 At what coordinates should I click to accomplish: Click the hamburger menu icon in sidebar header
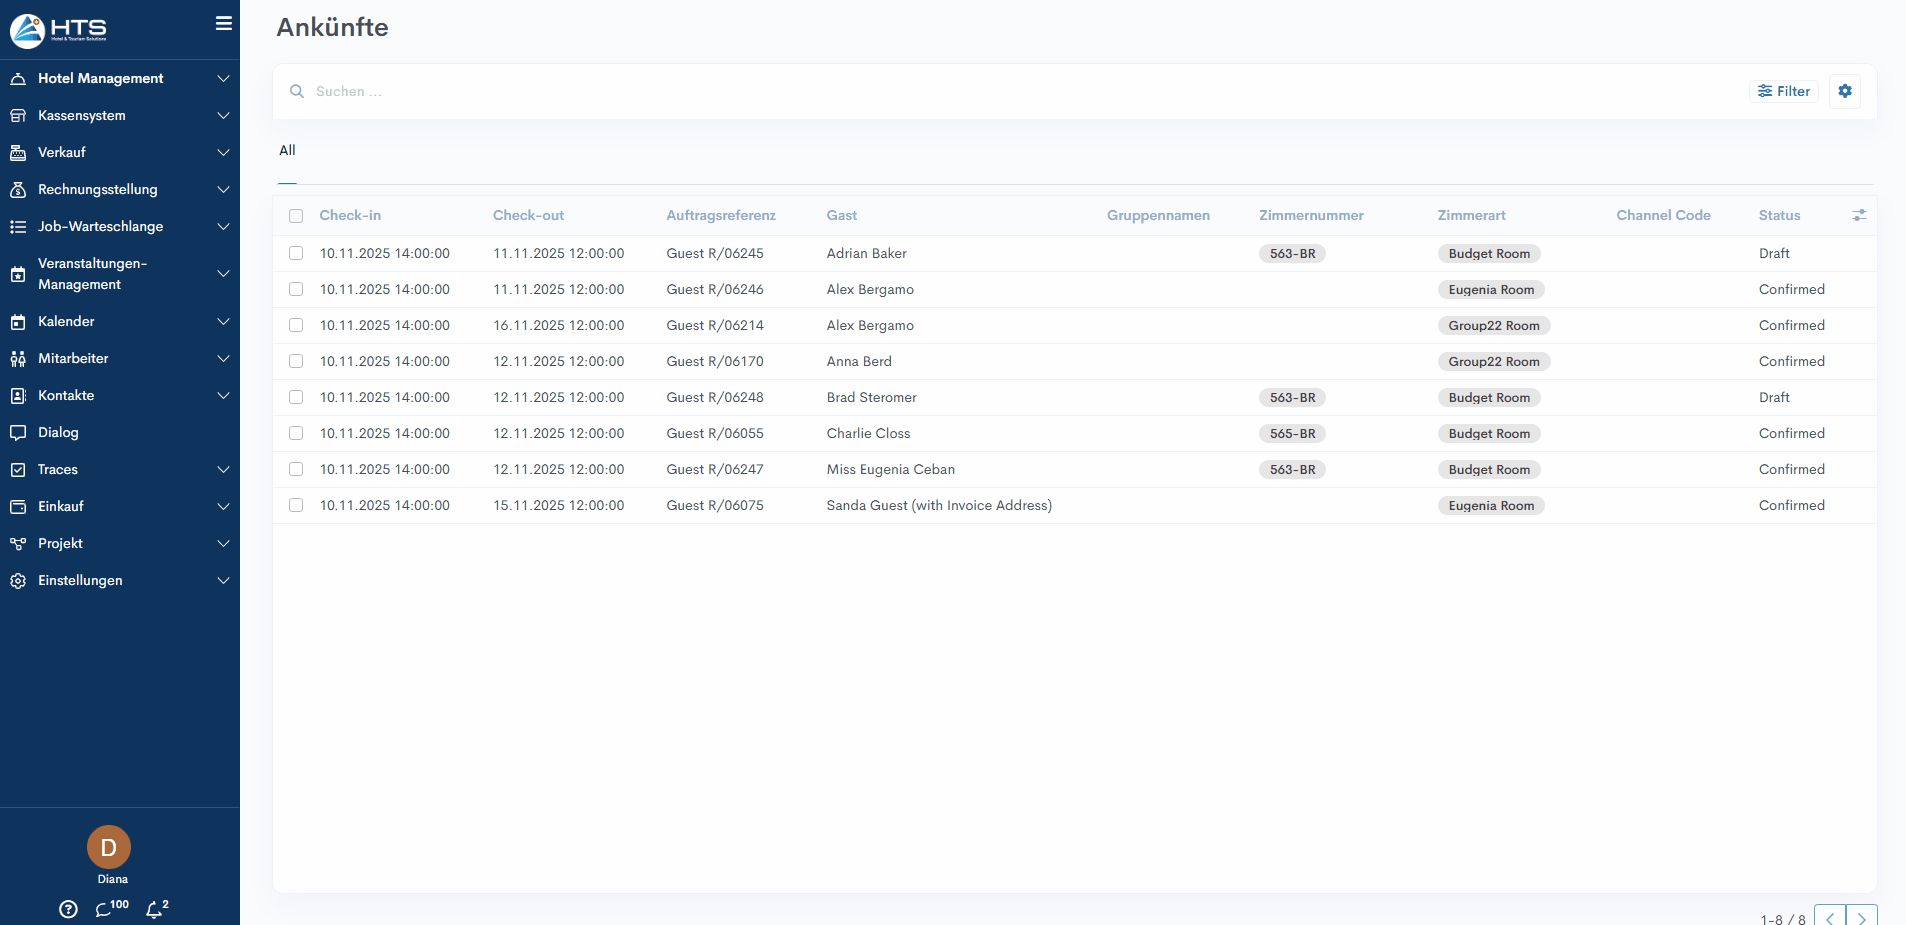pyautogui.click(x=224, y=23)
